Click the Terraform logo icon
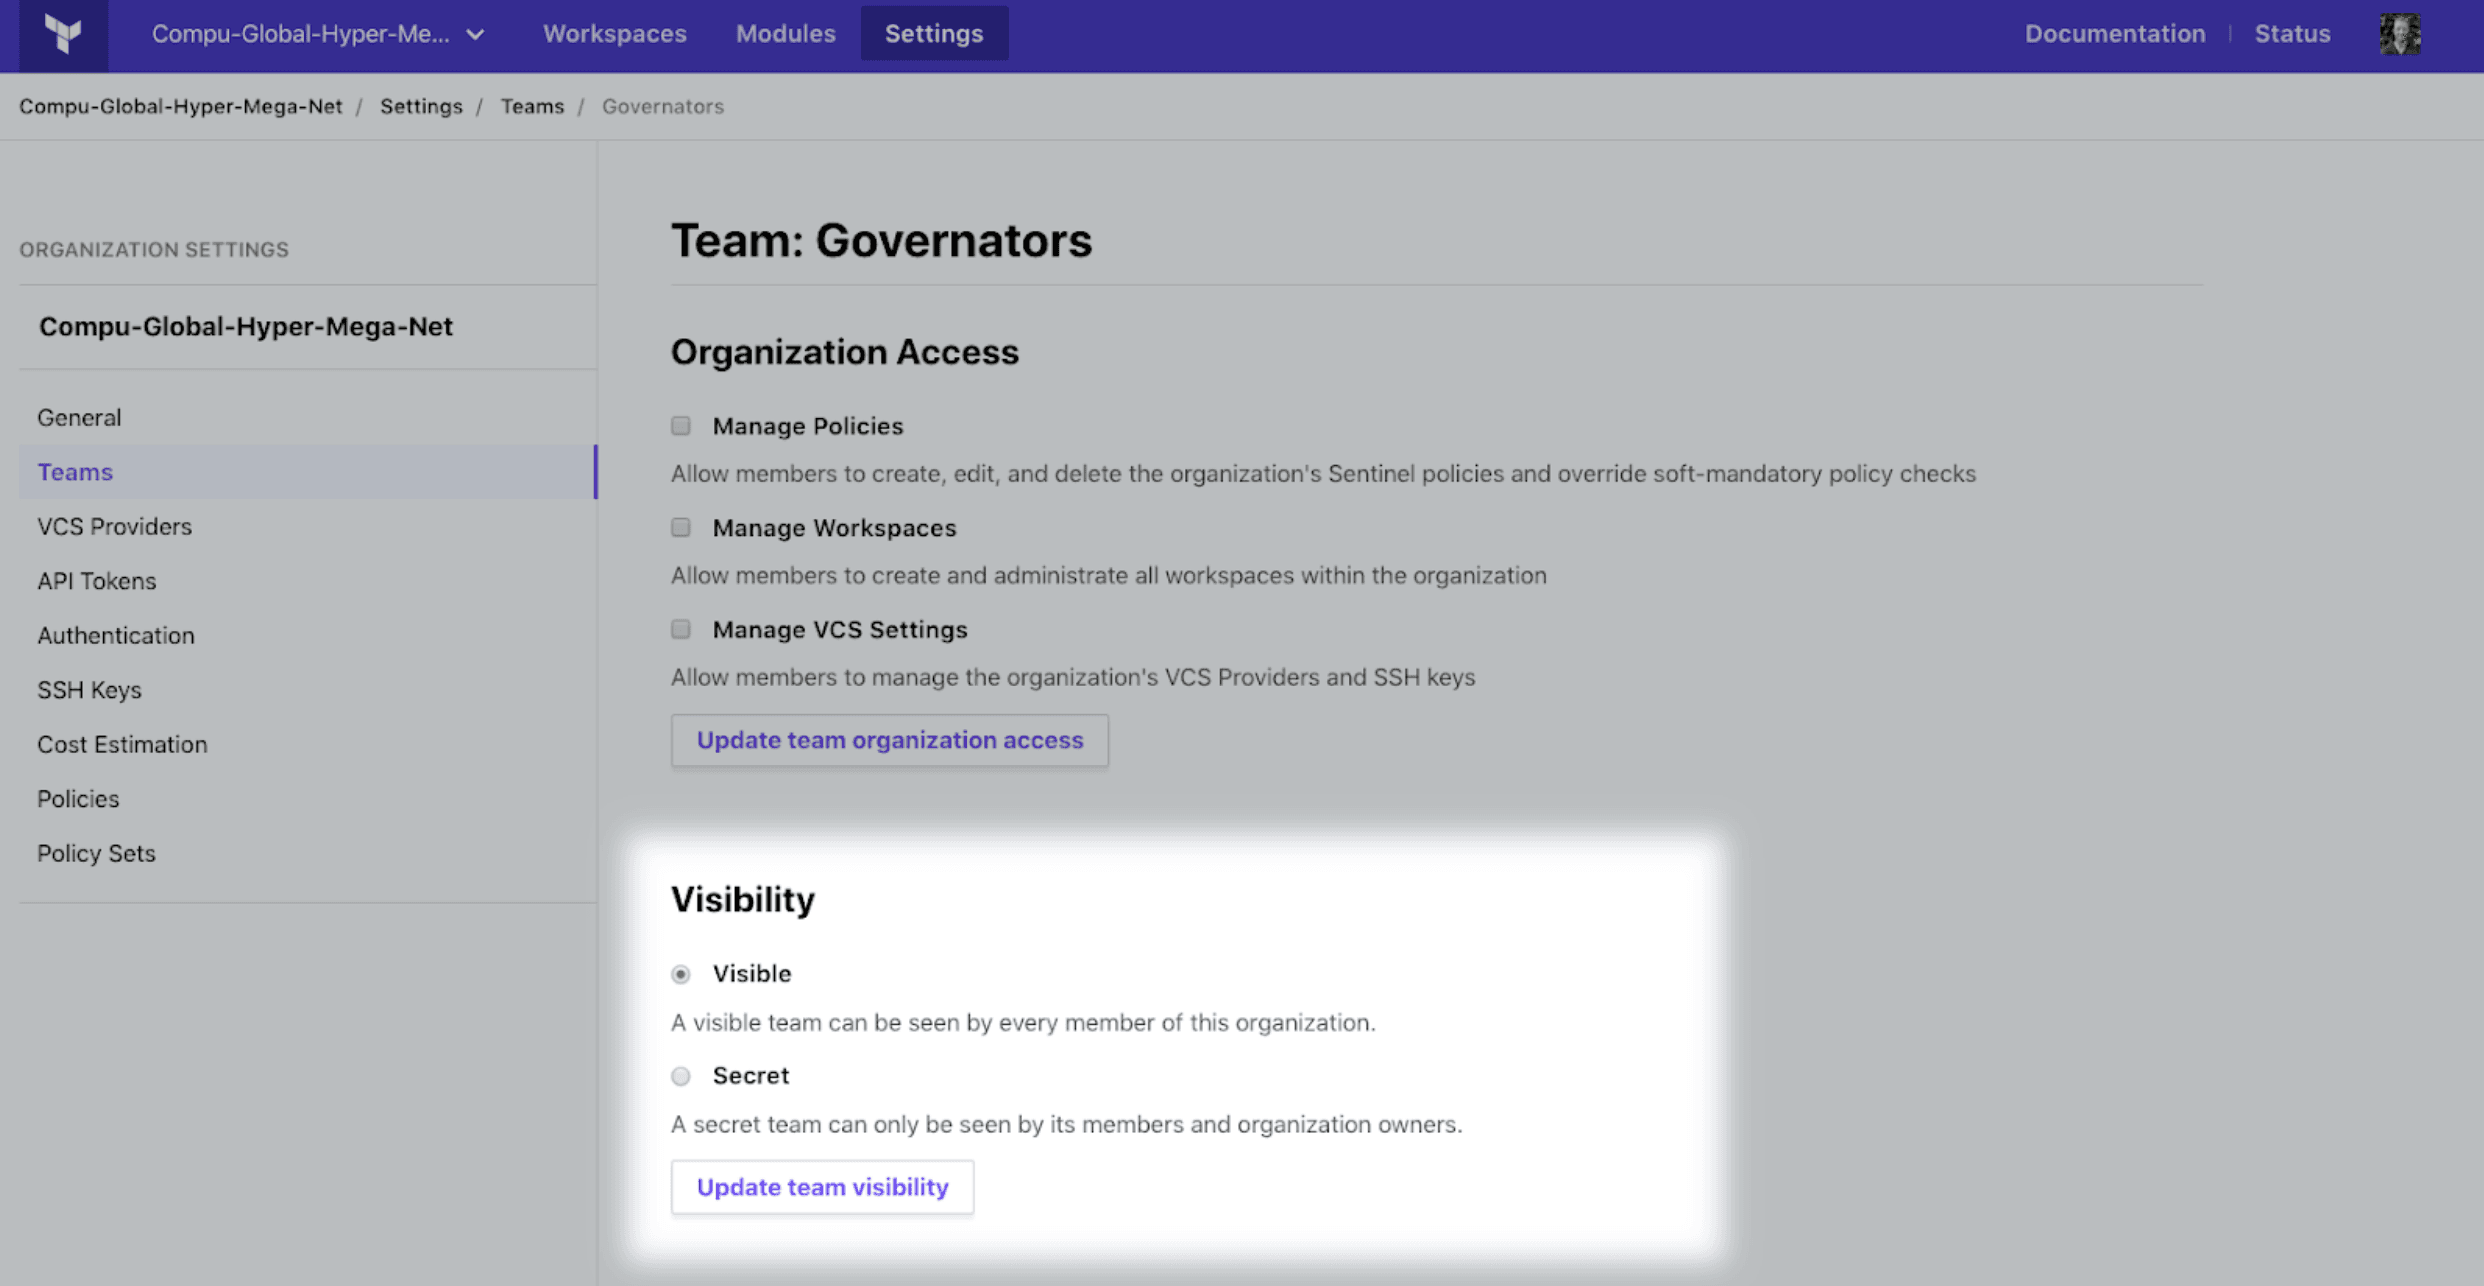The image size is (2484, 1286). 62,33
